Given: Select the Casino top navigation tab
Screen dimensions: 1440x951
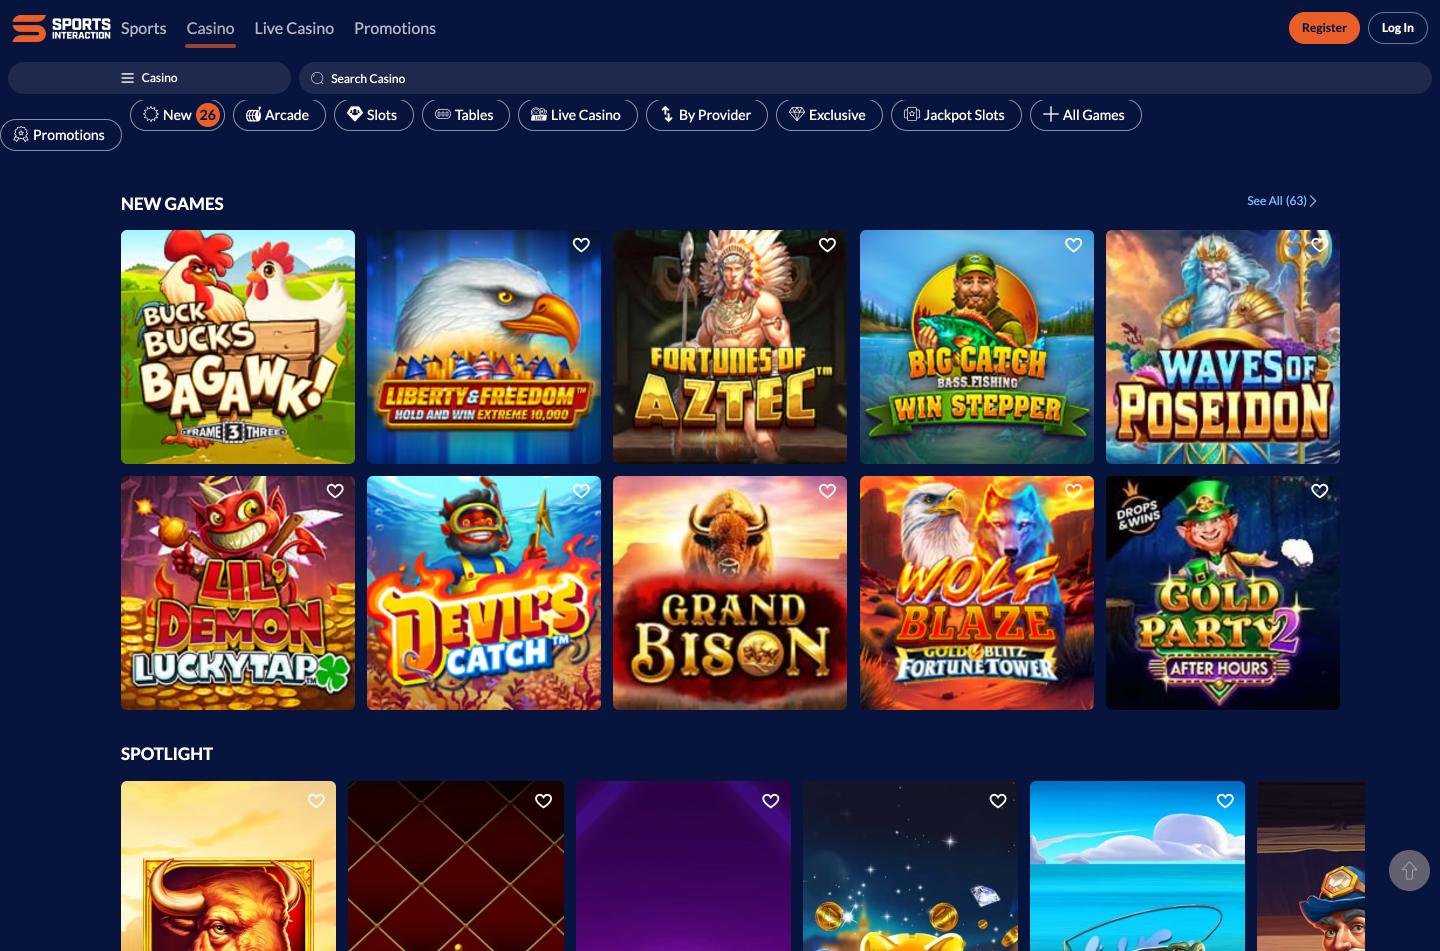Looking at the screenshot, I should [x=210, y=28].
